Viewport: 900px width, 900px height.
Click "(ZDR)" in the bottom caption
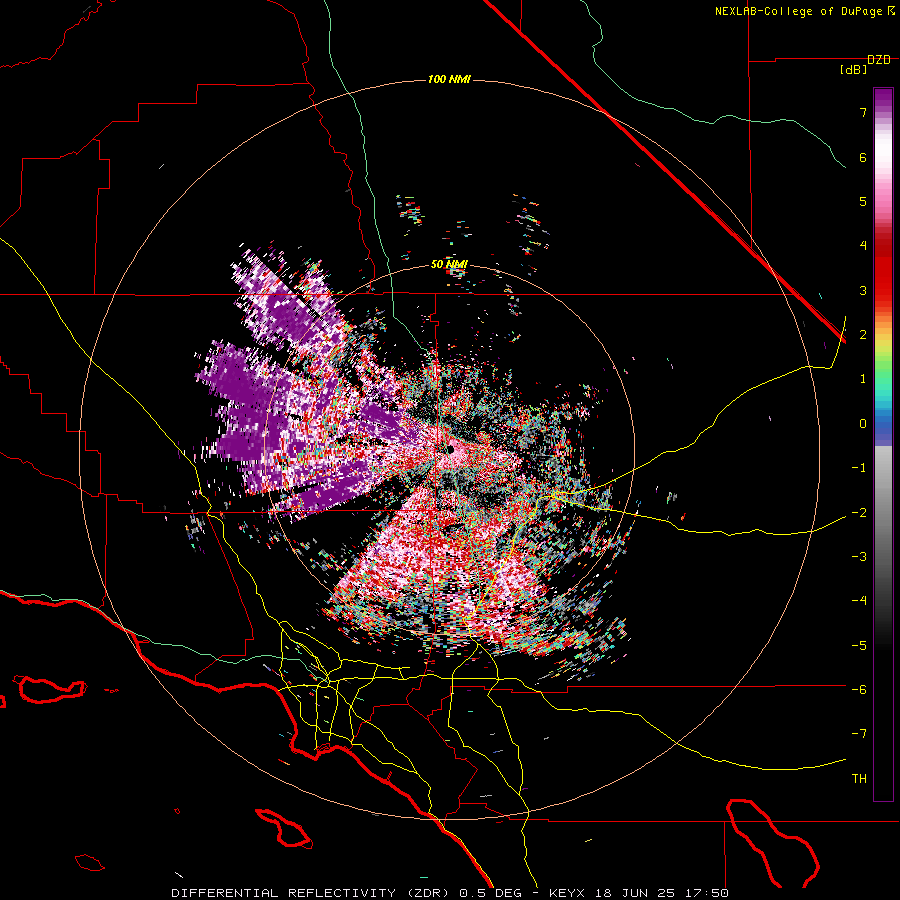coord(429,893)
